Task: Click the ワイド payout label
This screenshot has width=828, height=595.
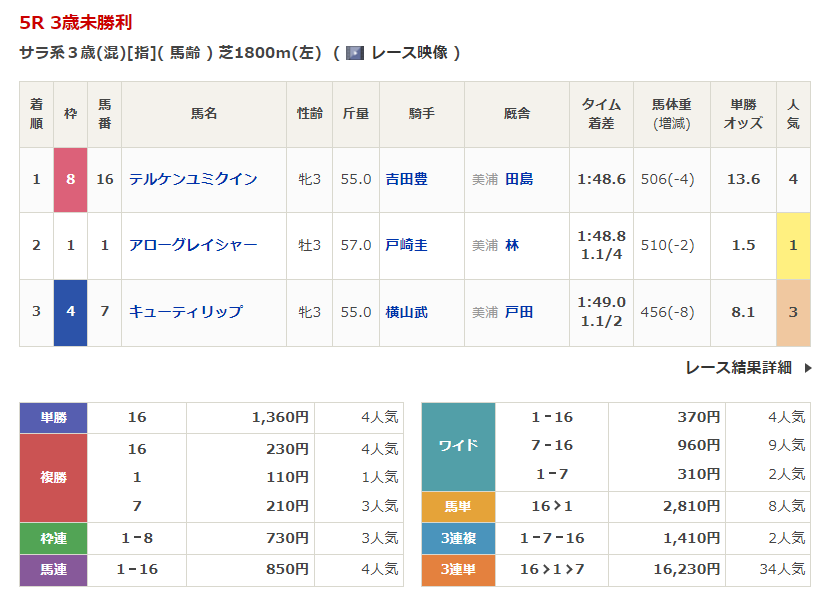Action: pyautogui.click(x=458, y=446)
